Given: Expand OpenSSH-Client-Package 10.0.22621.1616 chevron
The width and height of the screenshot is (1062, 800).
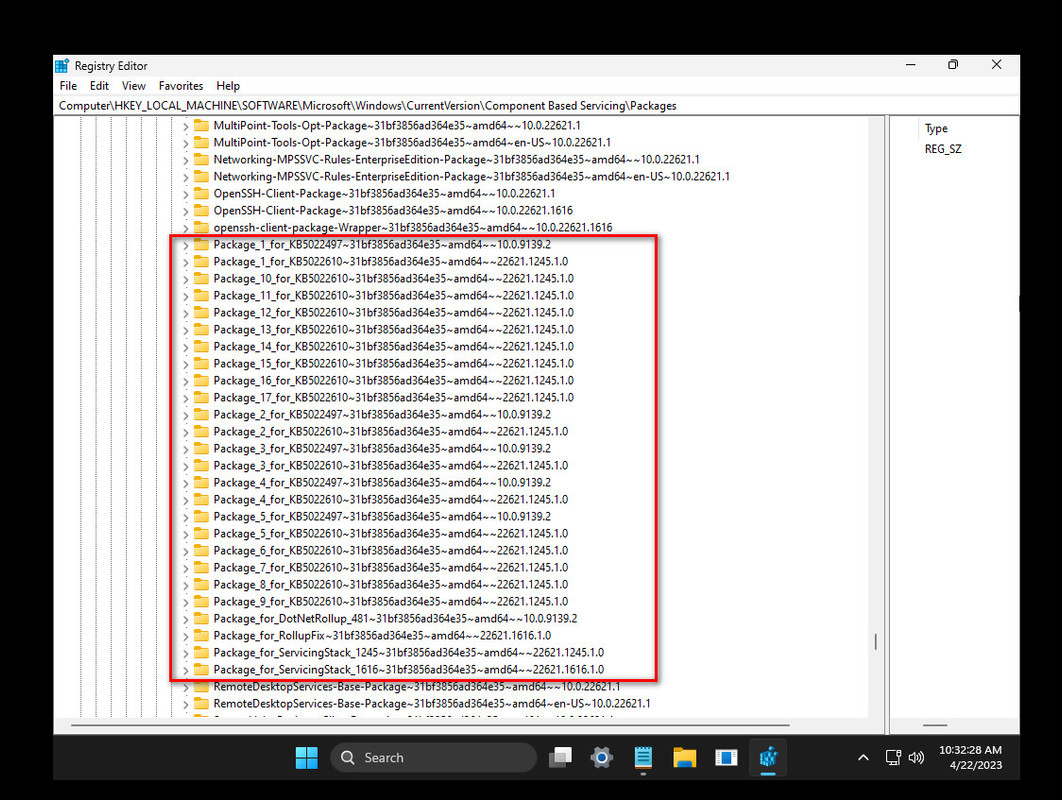Looking at the screenshot, I should point(186,211).
